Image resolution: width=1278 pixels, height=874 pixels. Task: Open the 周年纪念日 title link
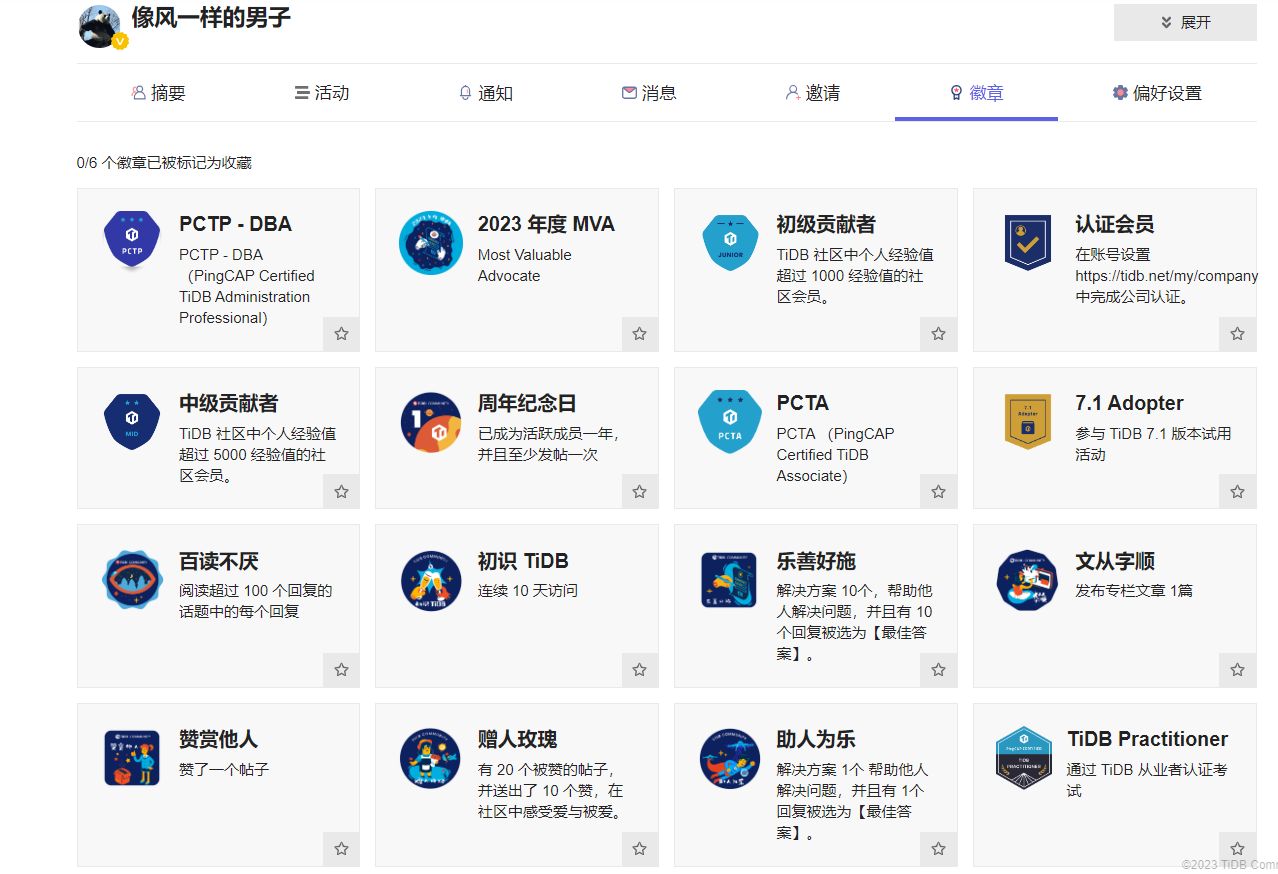(527, 403)
